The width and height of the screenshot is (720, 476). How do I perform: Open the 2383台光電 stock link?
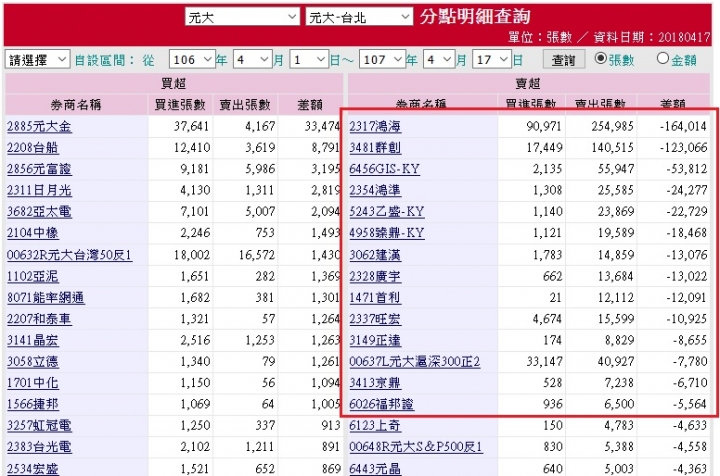point(39,446)
